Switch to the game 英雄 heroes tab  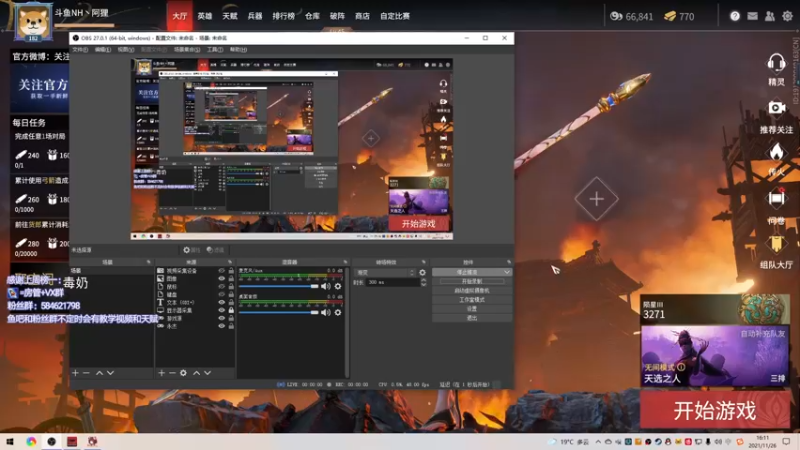(x=205, y=16)
